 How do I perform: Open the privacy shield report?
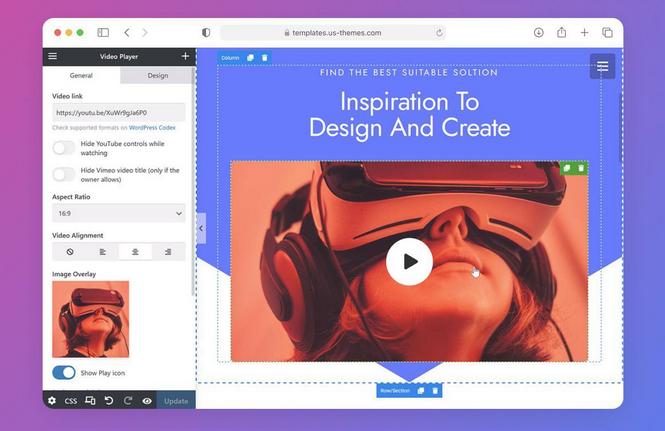coord(206,32)
